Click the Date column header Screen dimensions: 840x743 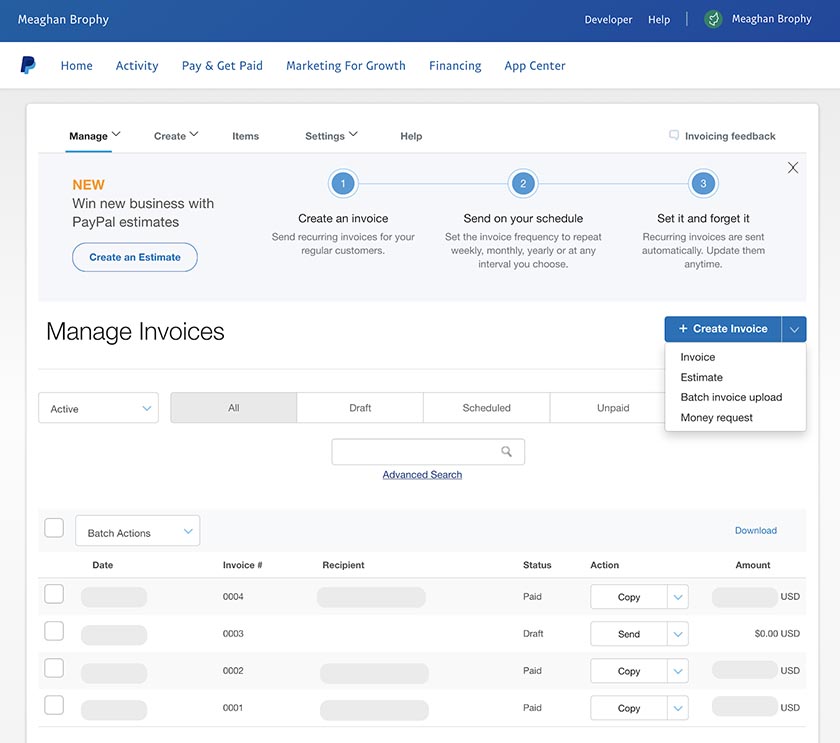click(102, 565)
